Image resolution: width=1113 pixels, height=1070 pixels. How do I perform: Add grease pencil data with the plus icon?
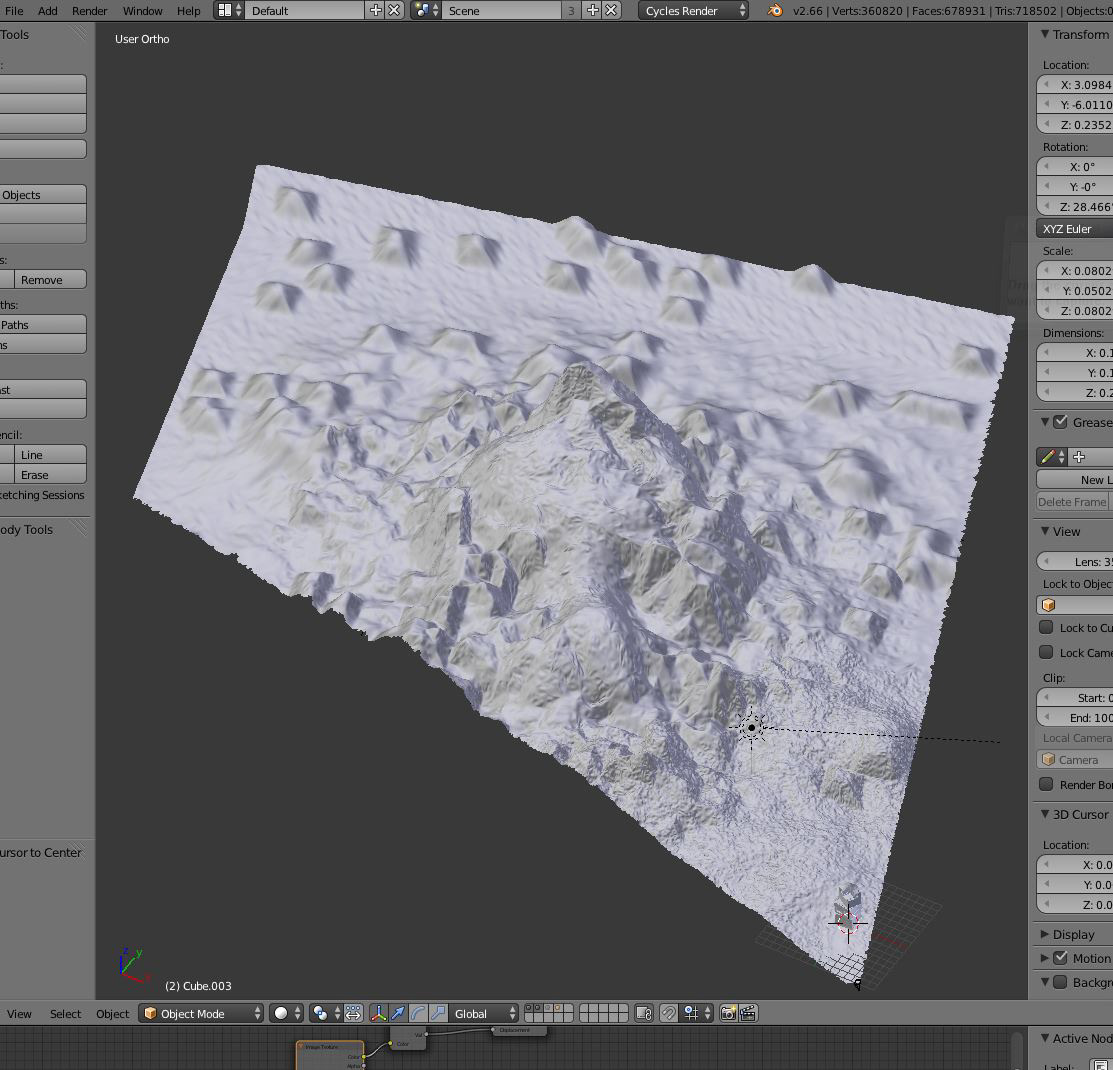1079,457
